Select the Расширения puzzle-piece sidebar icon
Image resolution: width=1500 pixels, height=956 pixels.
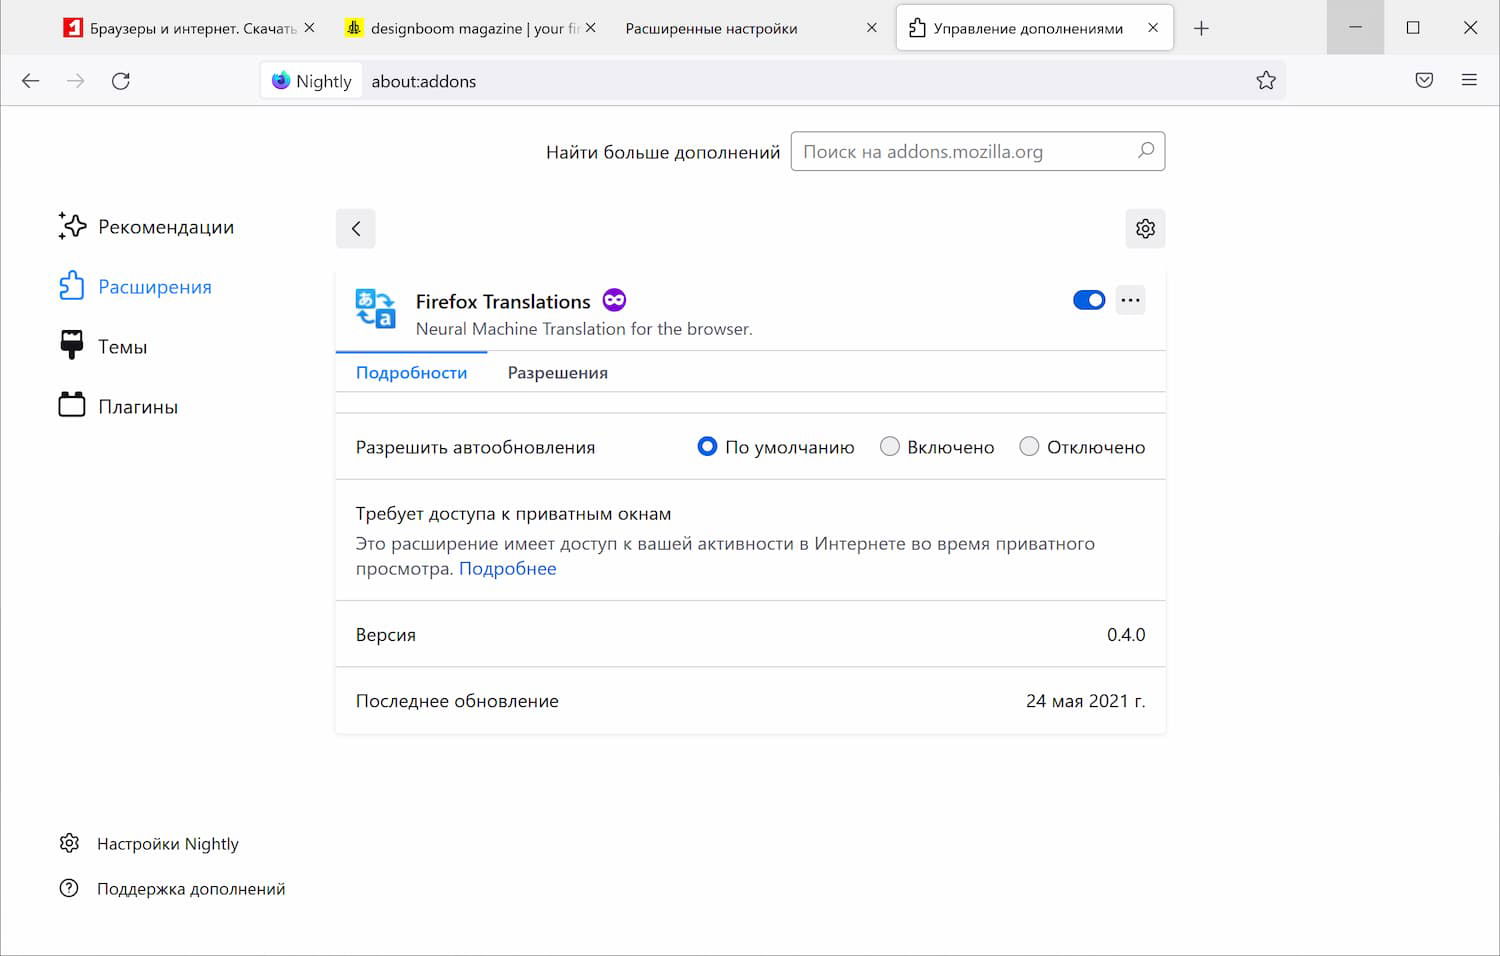pyautogui.click(x=70, y=286)
